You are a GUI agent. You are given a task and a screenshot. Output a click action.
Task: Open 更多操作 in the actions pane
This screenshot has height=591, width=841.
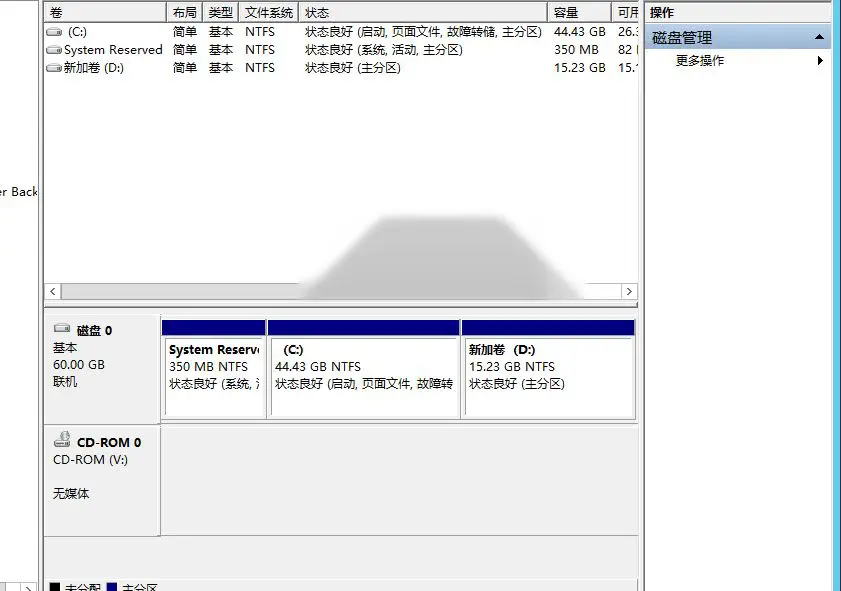(699, 61)
